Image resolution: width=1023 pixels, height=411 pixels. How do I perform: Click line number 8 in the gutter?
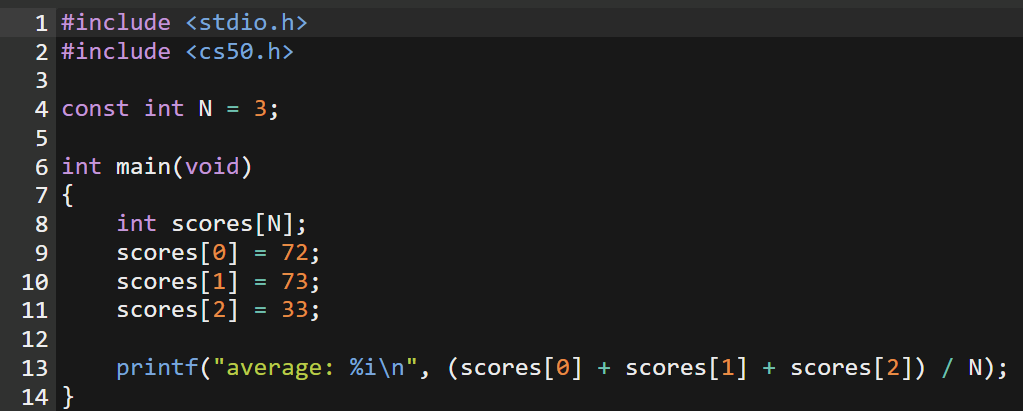click(x=41, y=224)
